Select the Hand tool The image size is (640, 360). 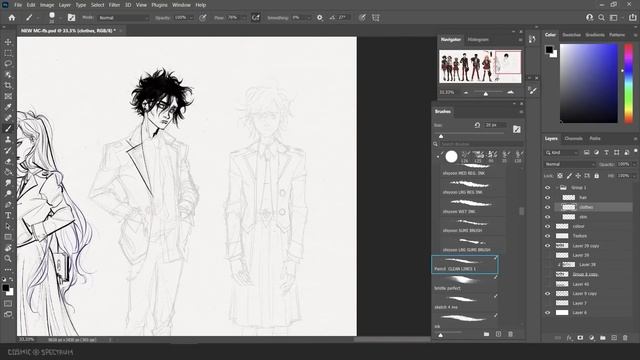click(8, 248)
